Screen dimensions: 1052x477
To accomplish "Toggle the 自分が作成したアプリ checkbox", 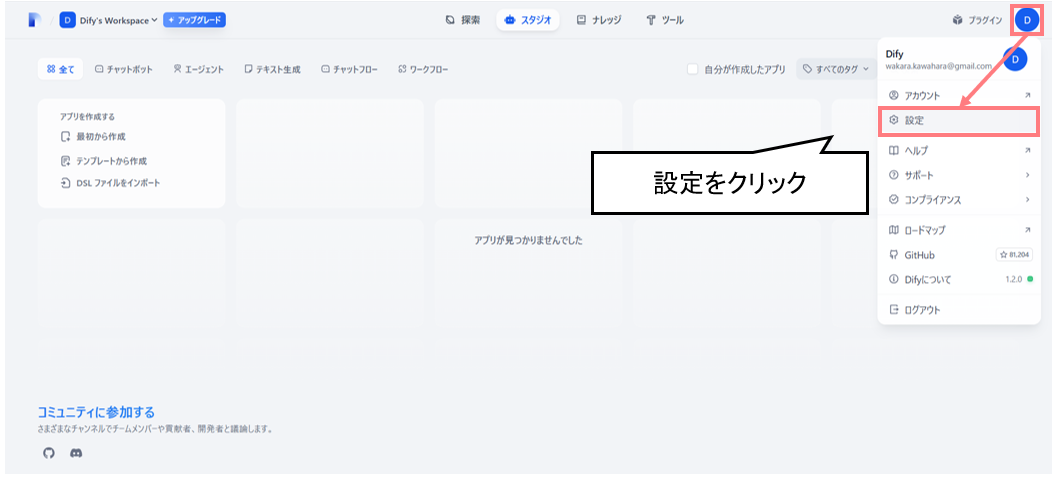I will click(692, 69).
